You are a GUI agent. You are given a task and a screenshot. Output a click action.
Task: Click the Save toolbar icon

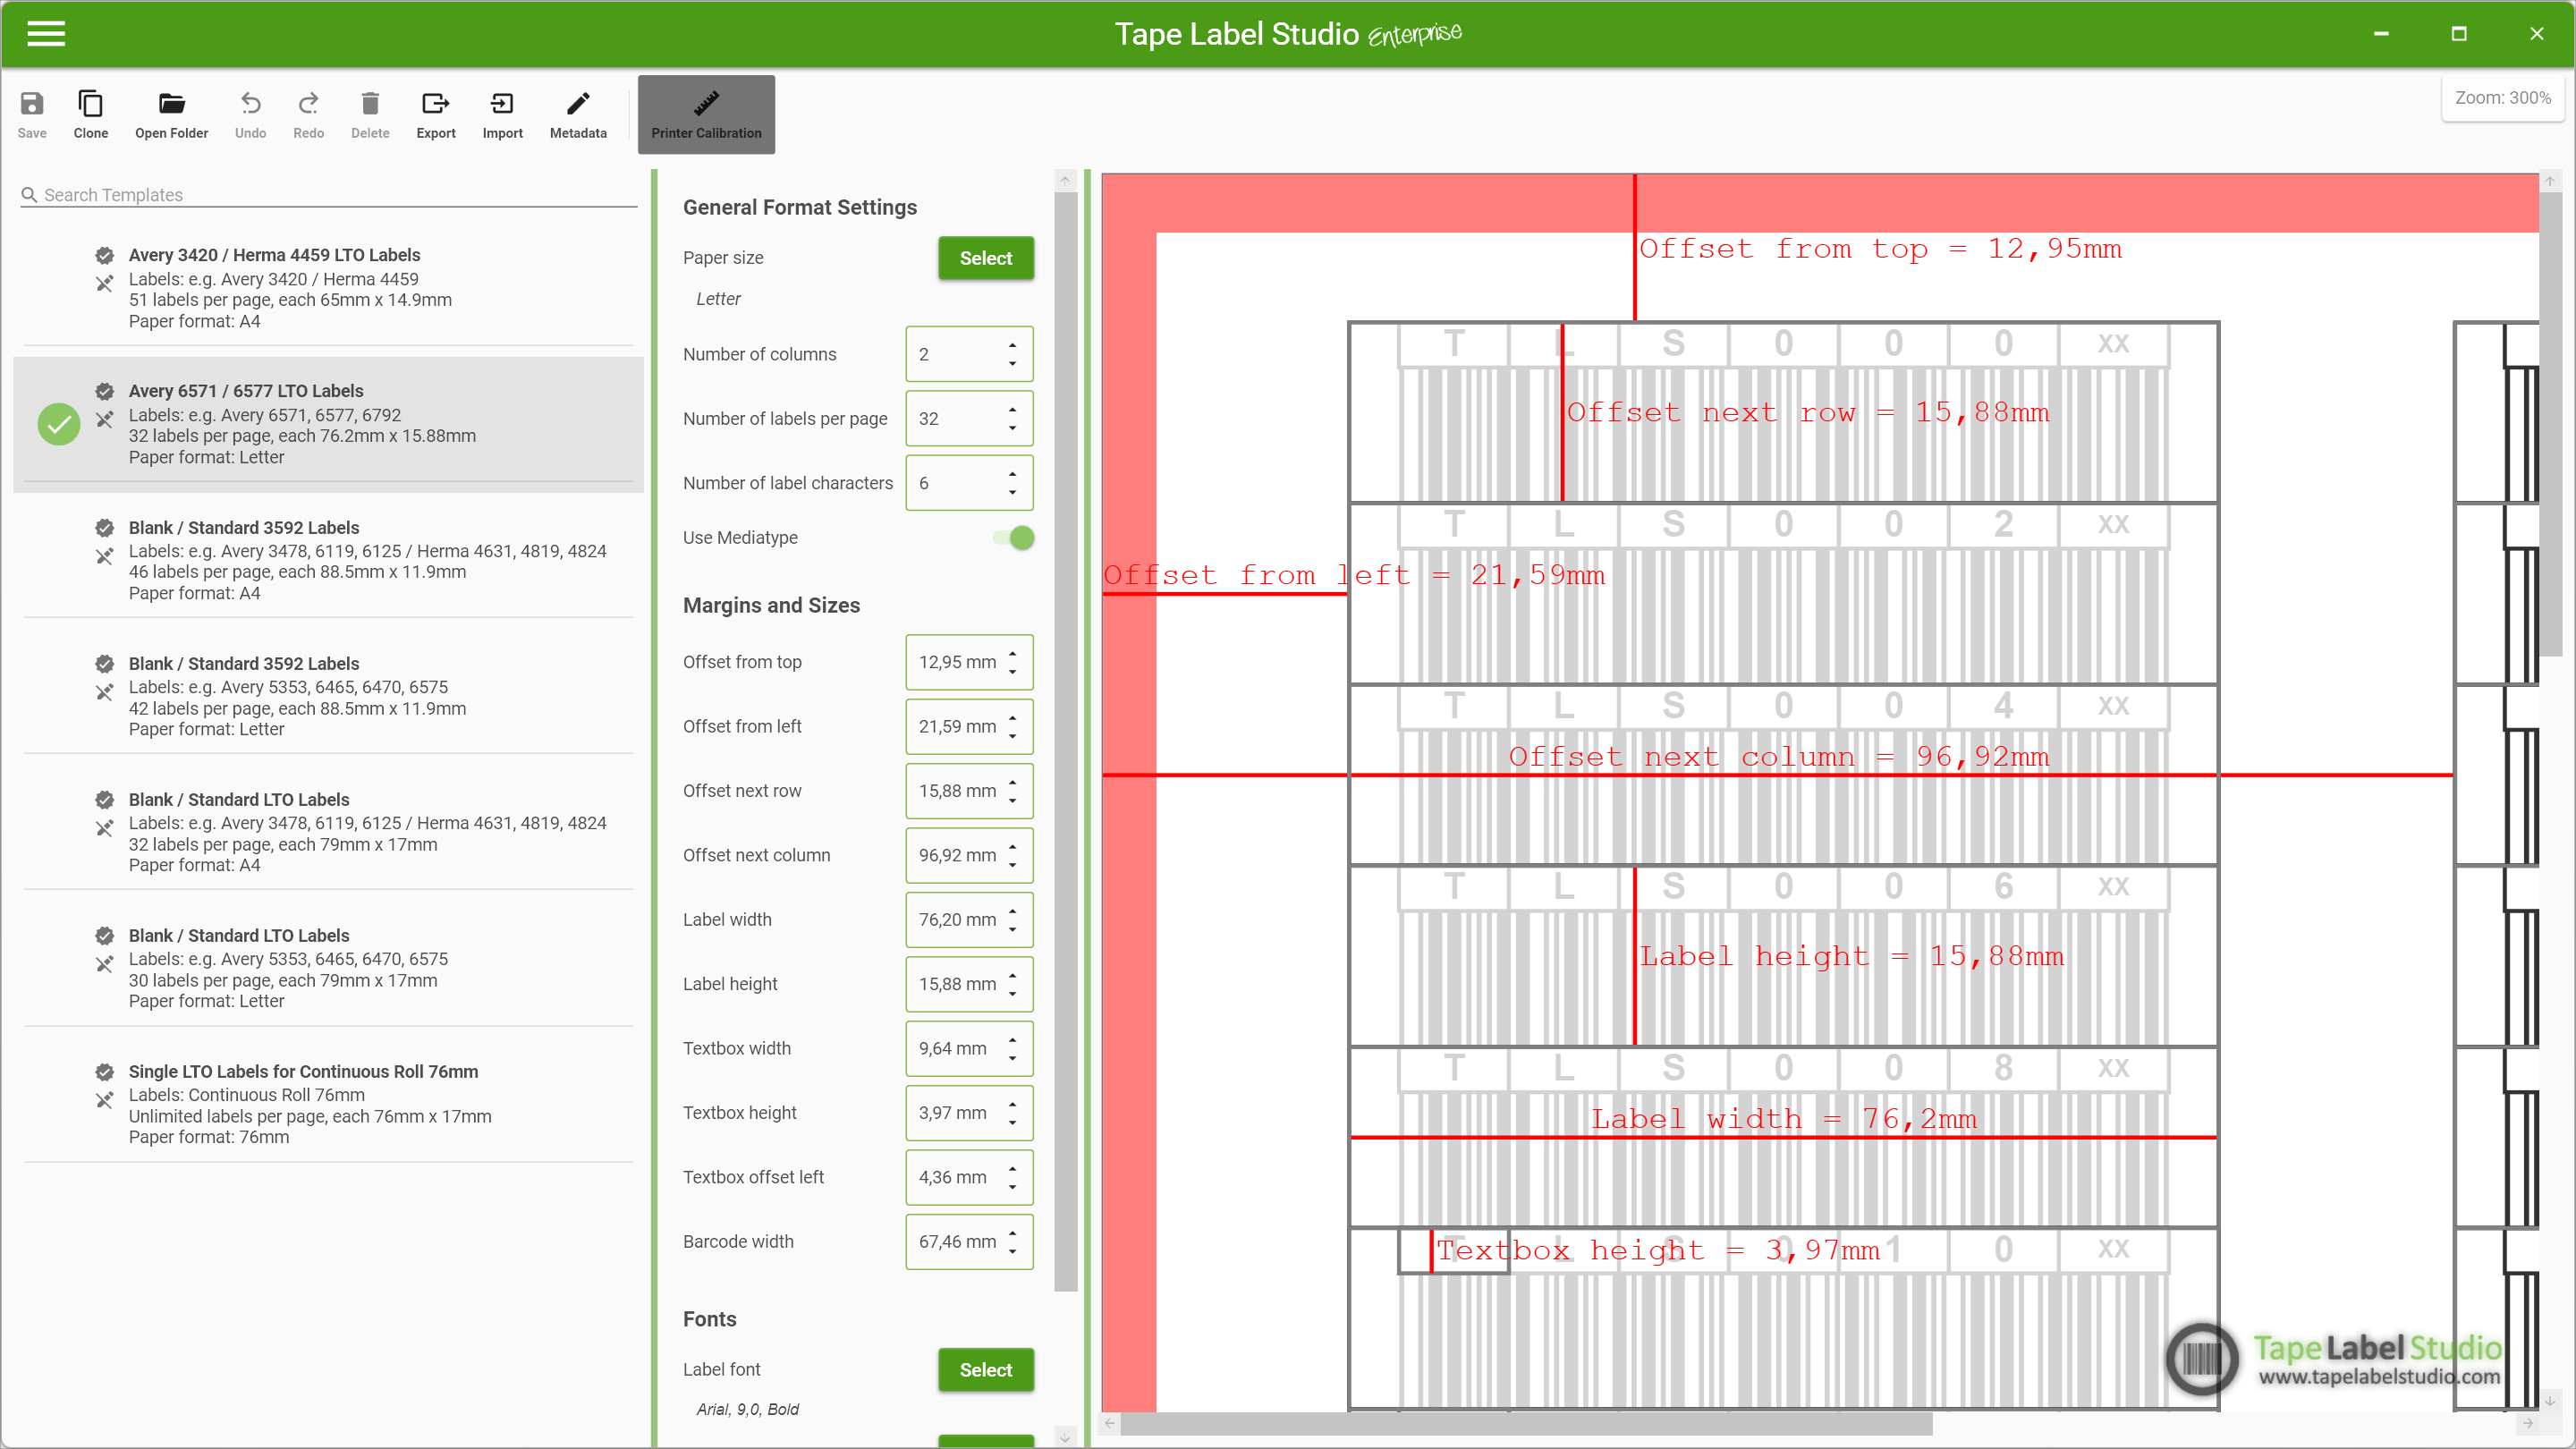point(32,114)
